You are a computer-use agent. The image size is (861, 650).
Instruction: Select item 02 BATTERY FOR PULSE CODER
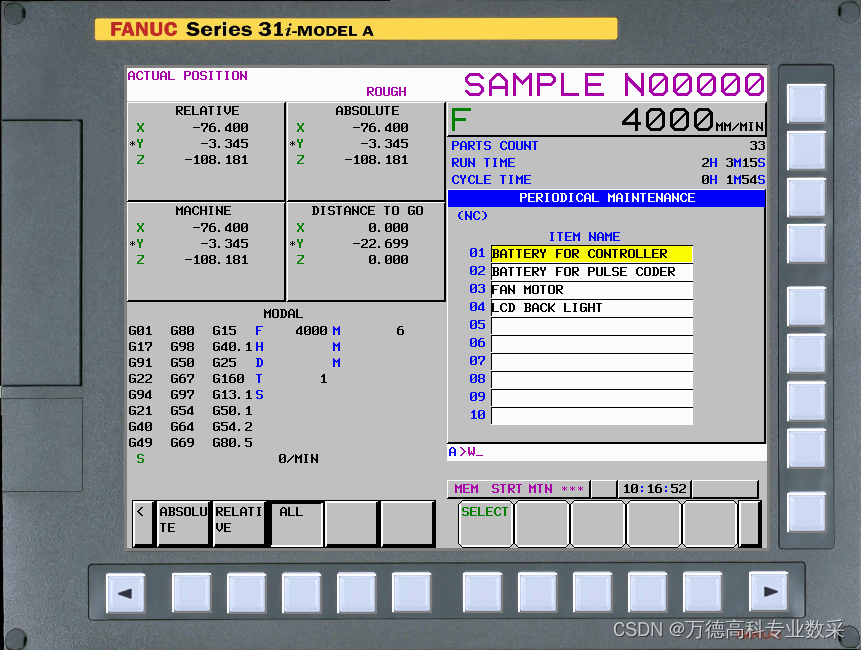coord(592,272)
